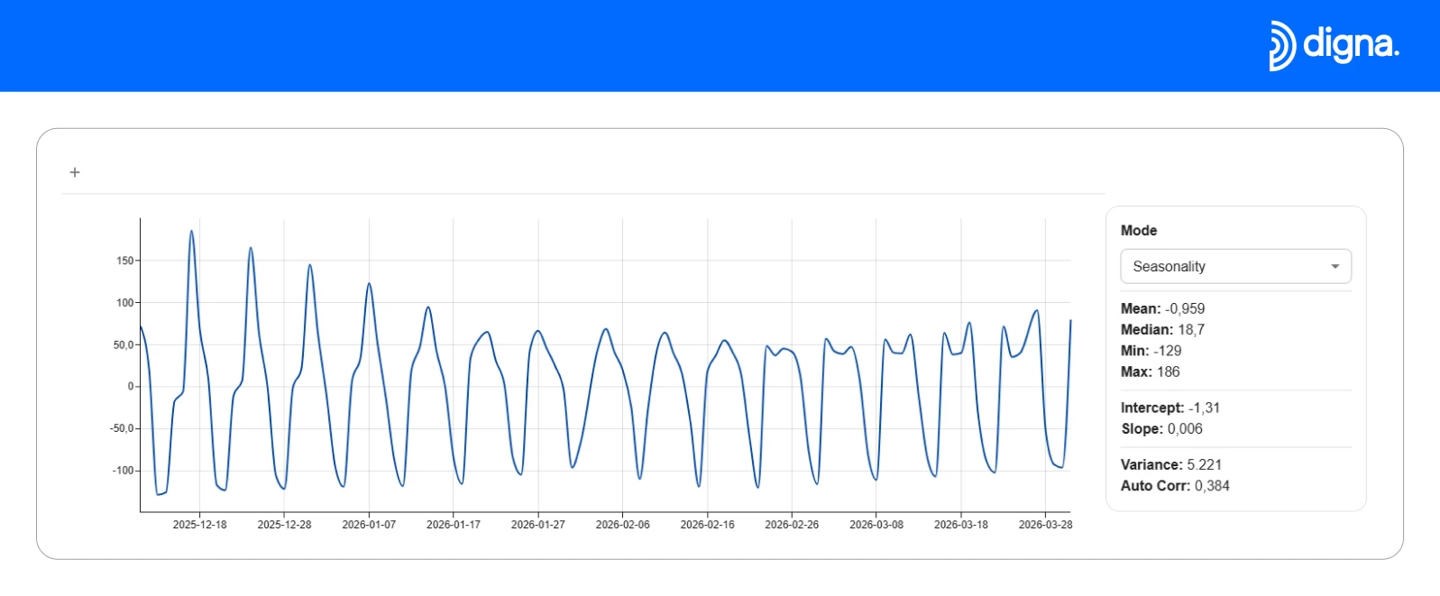Select the Slope statistic row

tap(1161, 429)
